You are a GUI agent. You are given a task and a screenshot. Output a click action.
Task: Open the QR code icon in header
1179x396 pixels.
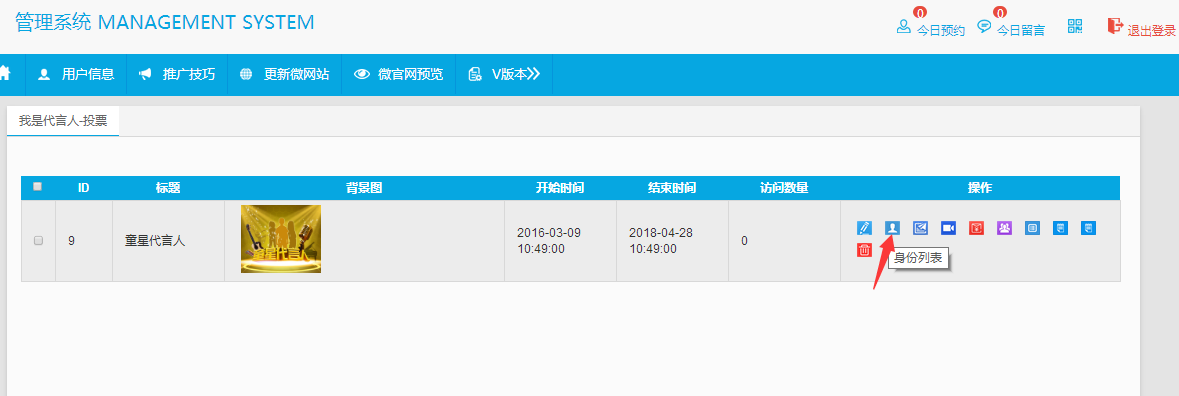(x=1075, y=27)
